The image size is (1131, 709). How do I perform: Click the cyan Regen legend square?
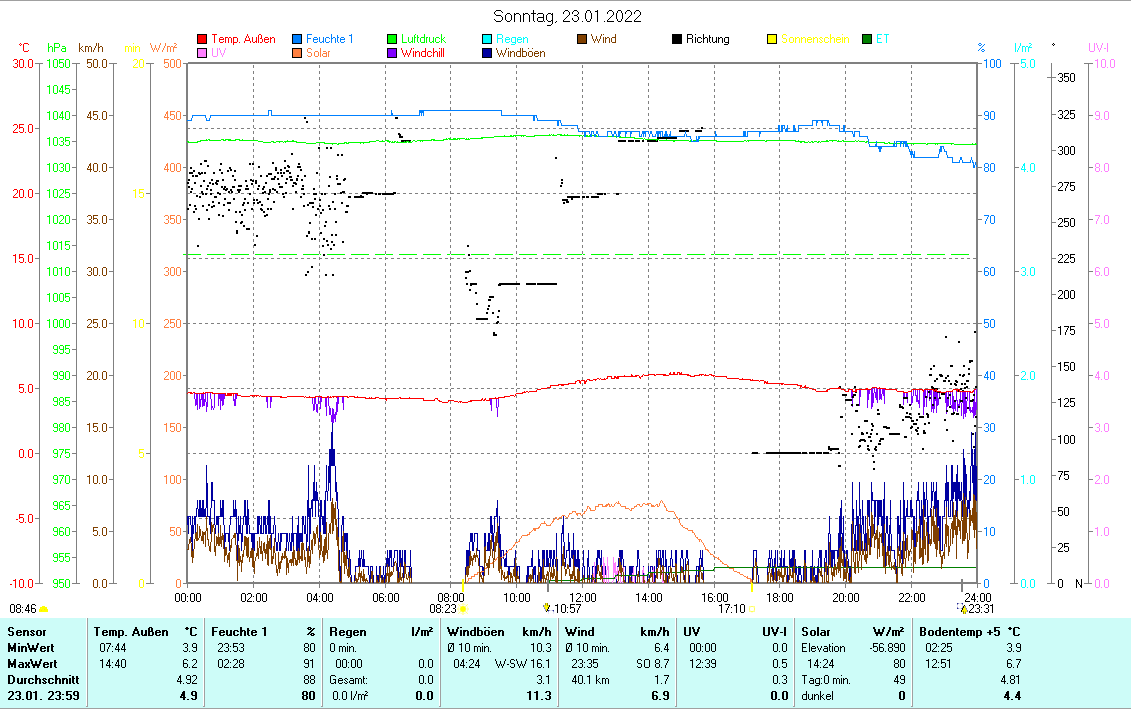(x=487, y=40)
